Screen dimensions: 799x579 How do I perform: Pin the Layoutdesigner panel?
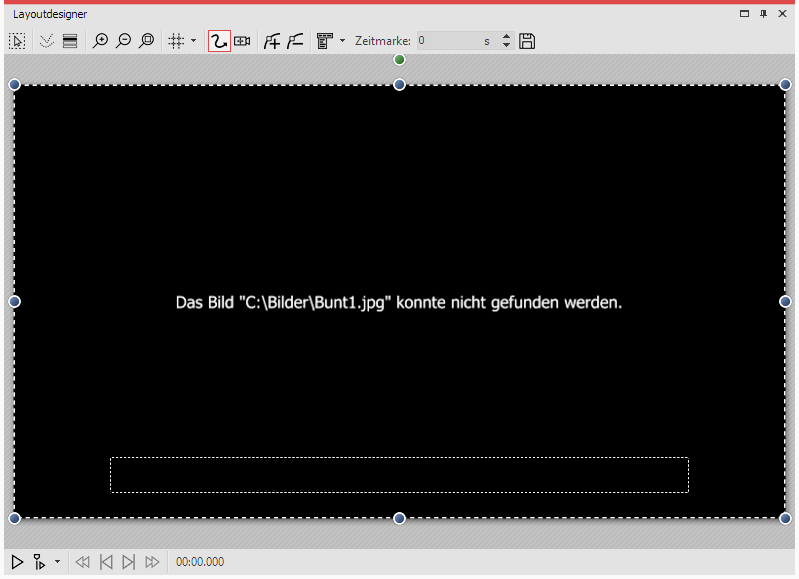coord(764,14)
